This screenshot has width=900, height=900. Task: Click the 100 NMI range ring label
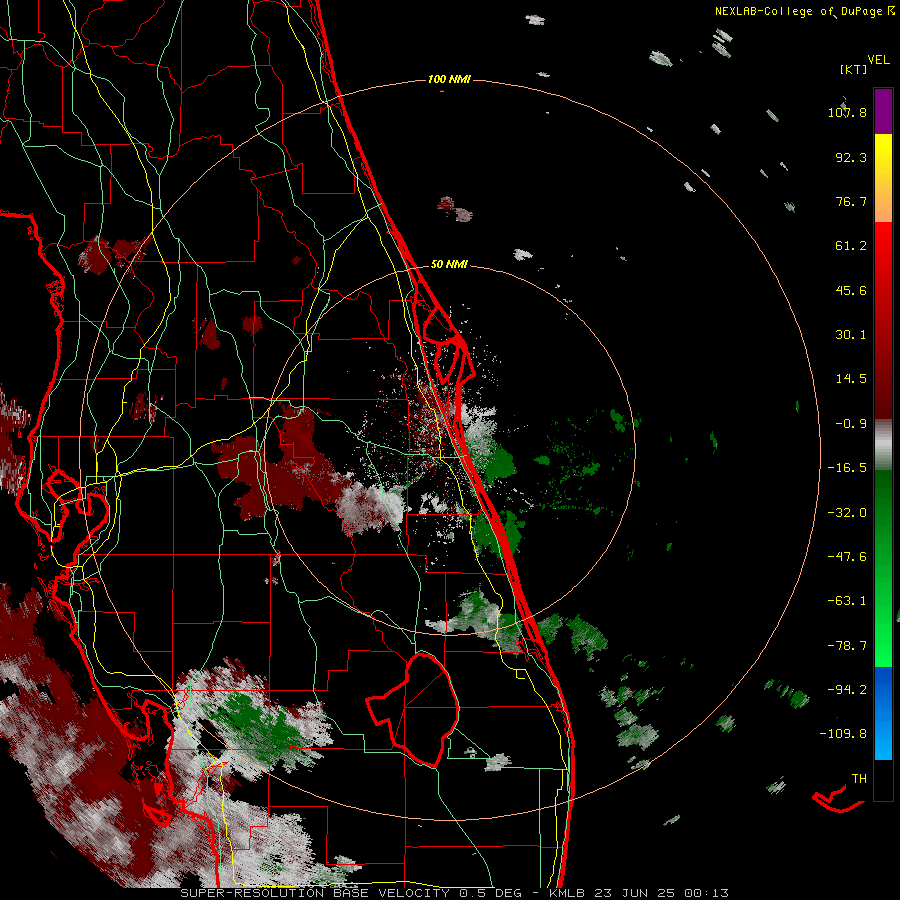click(449, 79)
